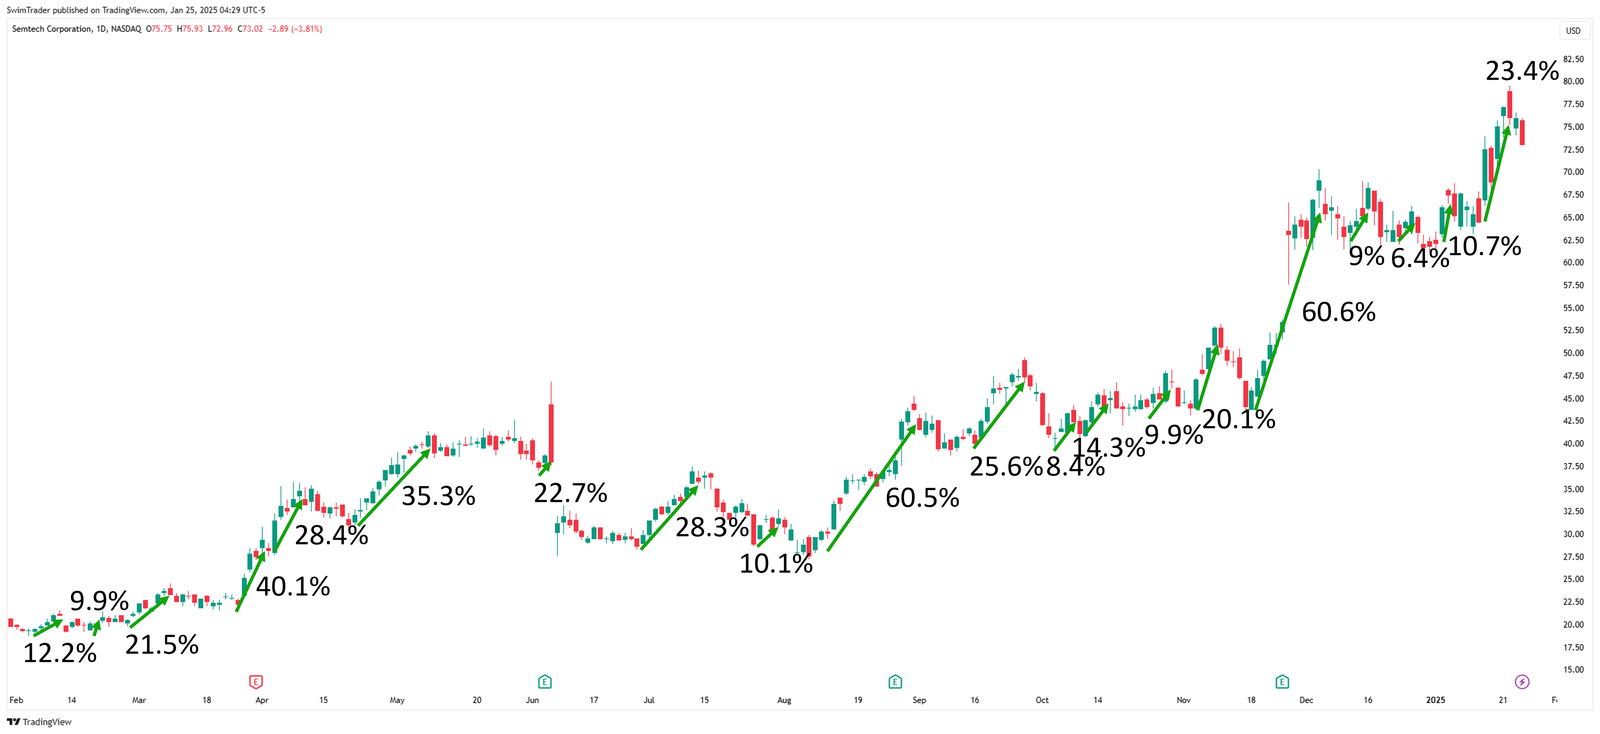
Task: Click the 21 date label after 2025
Action: point(1503,700)
